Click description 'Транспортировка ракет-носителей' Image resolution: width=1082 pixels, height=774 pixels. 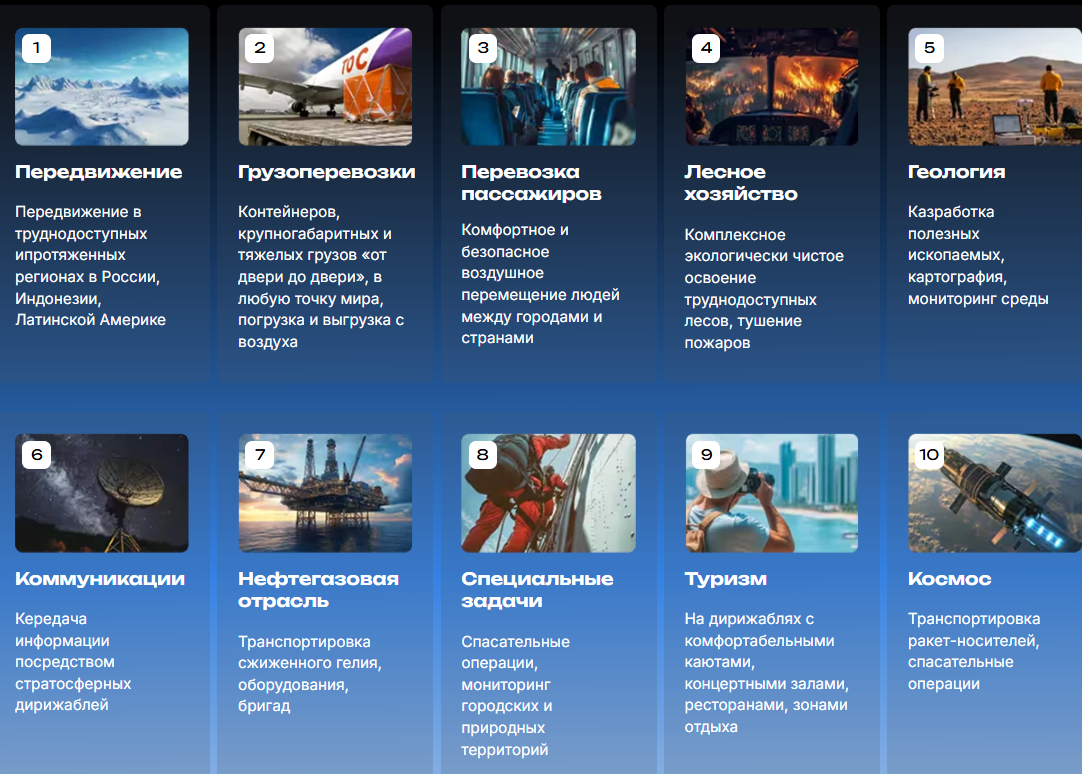click(974, 651)
